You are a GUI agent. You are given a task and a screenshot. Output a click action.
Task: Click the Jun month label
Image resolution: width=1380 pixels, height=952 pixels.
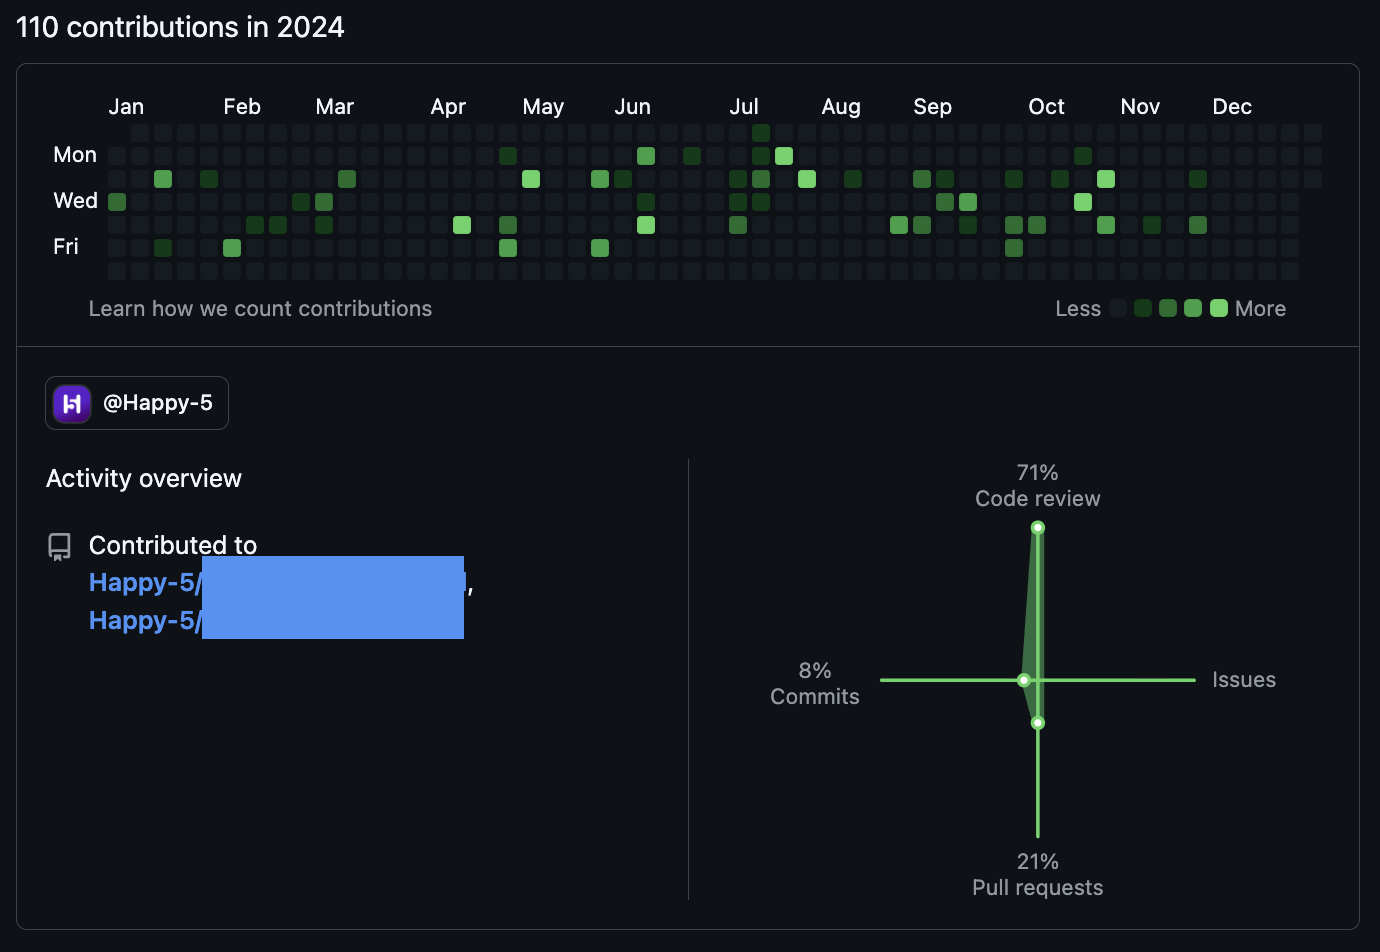[633, 106]
